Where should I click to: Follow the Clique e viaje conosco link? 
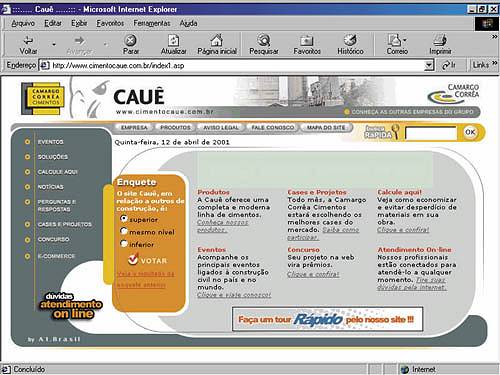(x=234, y=295)
